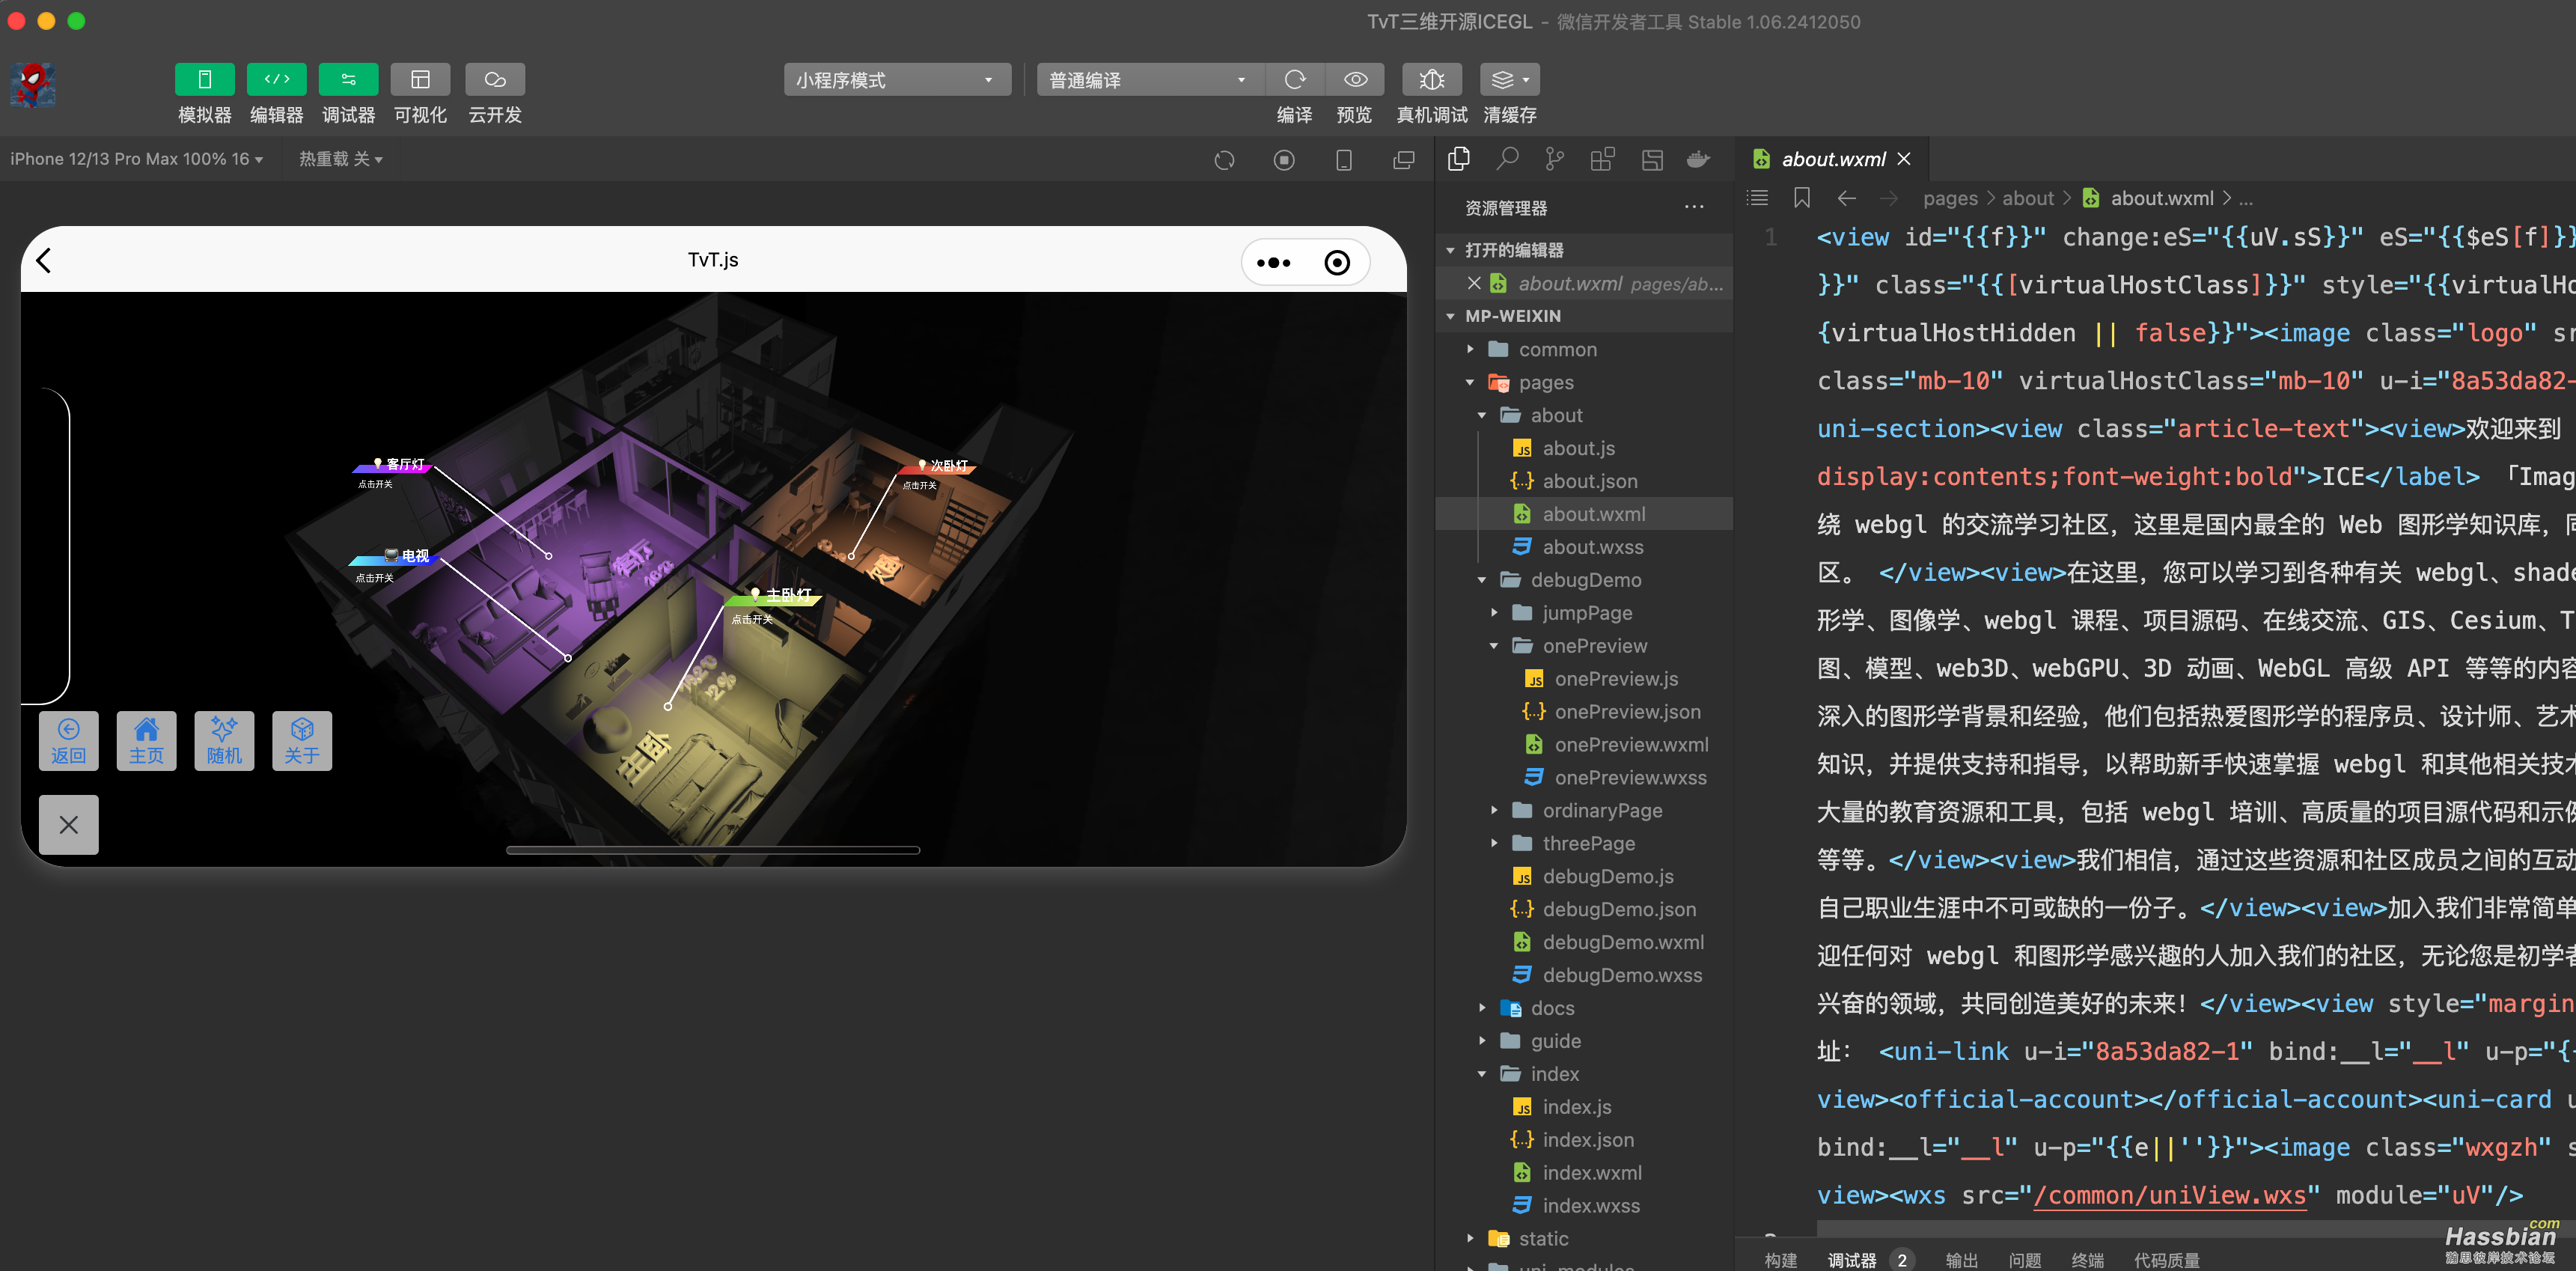
Task: Open onePreview.wxml in the file tree
Action: [1585, 745]
